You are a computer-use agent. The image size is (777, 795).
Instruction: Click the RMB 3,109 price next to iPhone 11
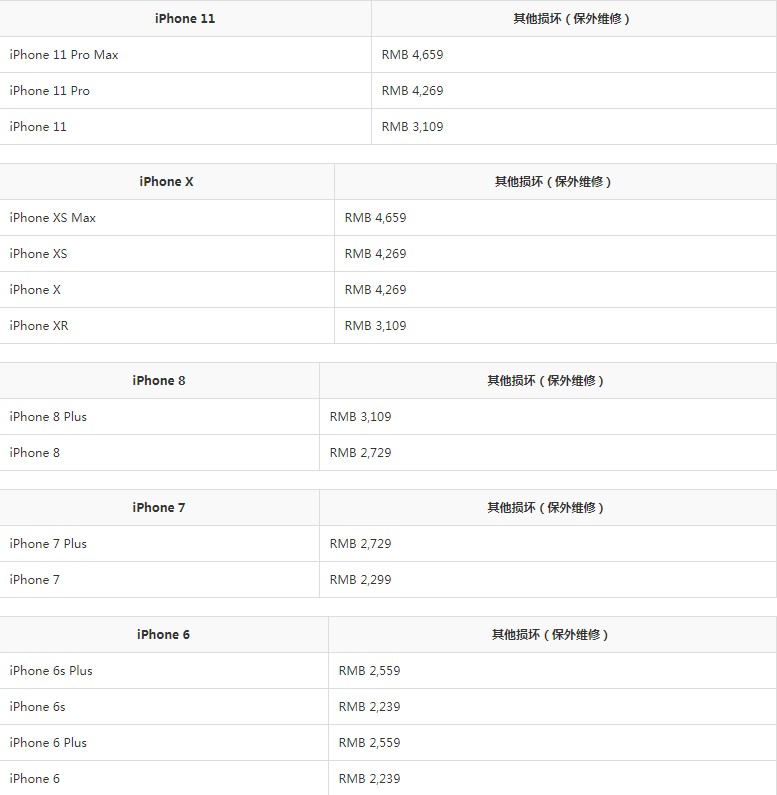(x=412, y=127)
